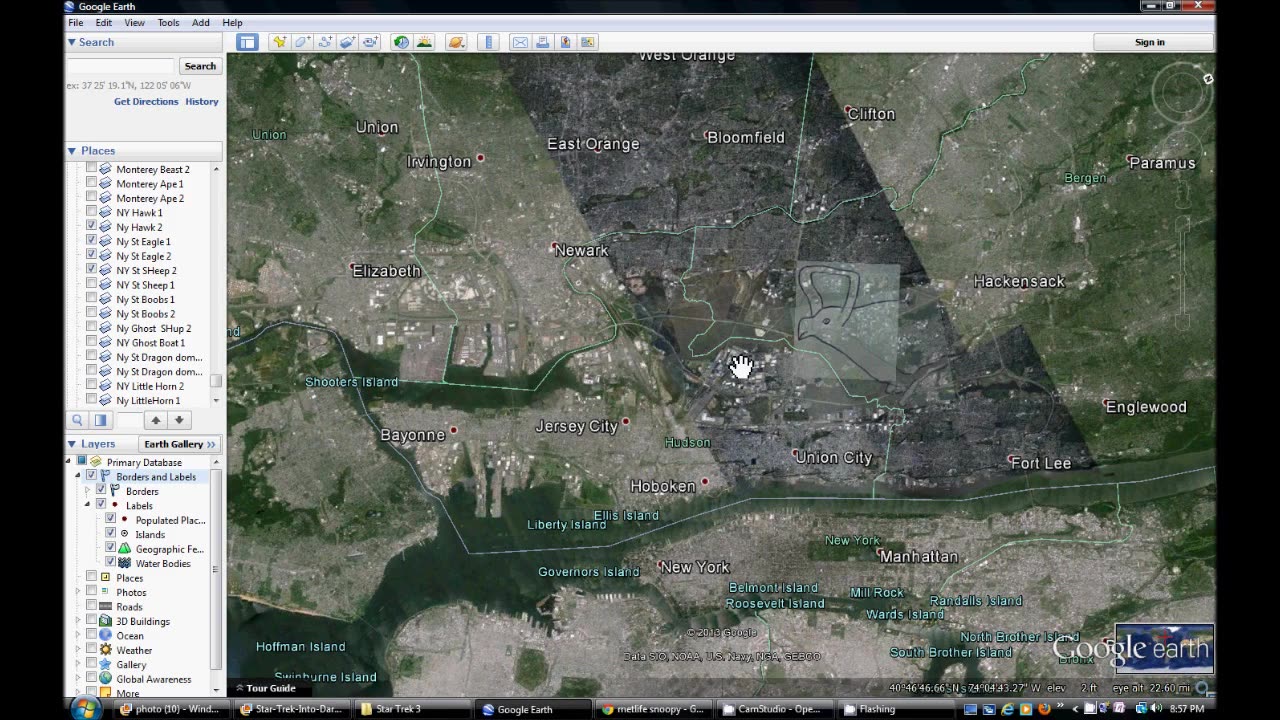Collapse the Labels tree in Layers

(89, 505)
